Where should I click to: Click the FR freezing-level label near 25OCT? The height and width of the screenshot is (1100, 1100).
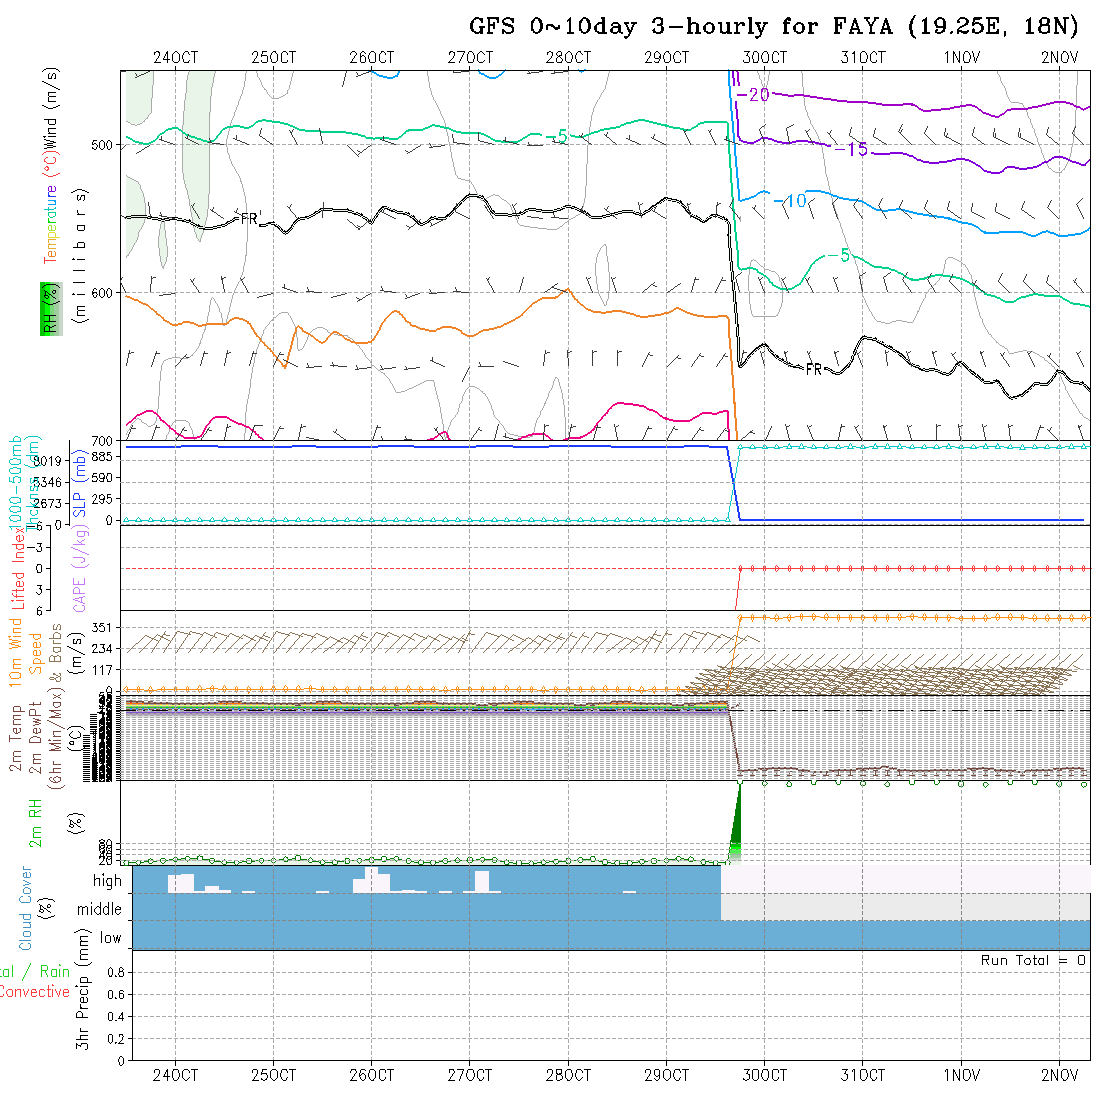click(x=251, y=219)
